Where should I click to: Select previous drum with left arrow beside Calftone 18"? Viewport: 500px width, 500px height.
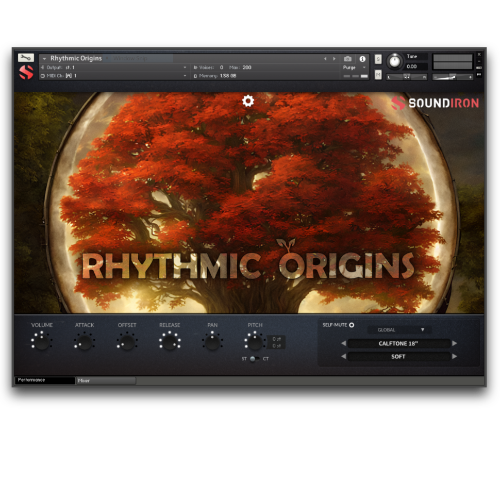(344, 343)
